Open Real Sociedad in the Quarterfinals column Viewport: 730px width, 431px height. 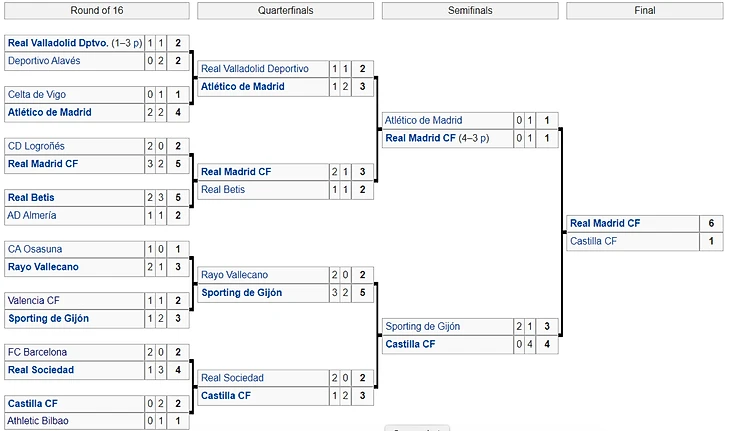click(x=232, y=378)
